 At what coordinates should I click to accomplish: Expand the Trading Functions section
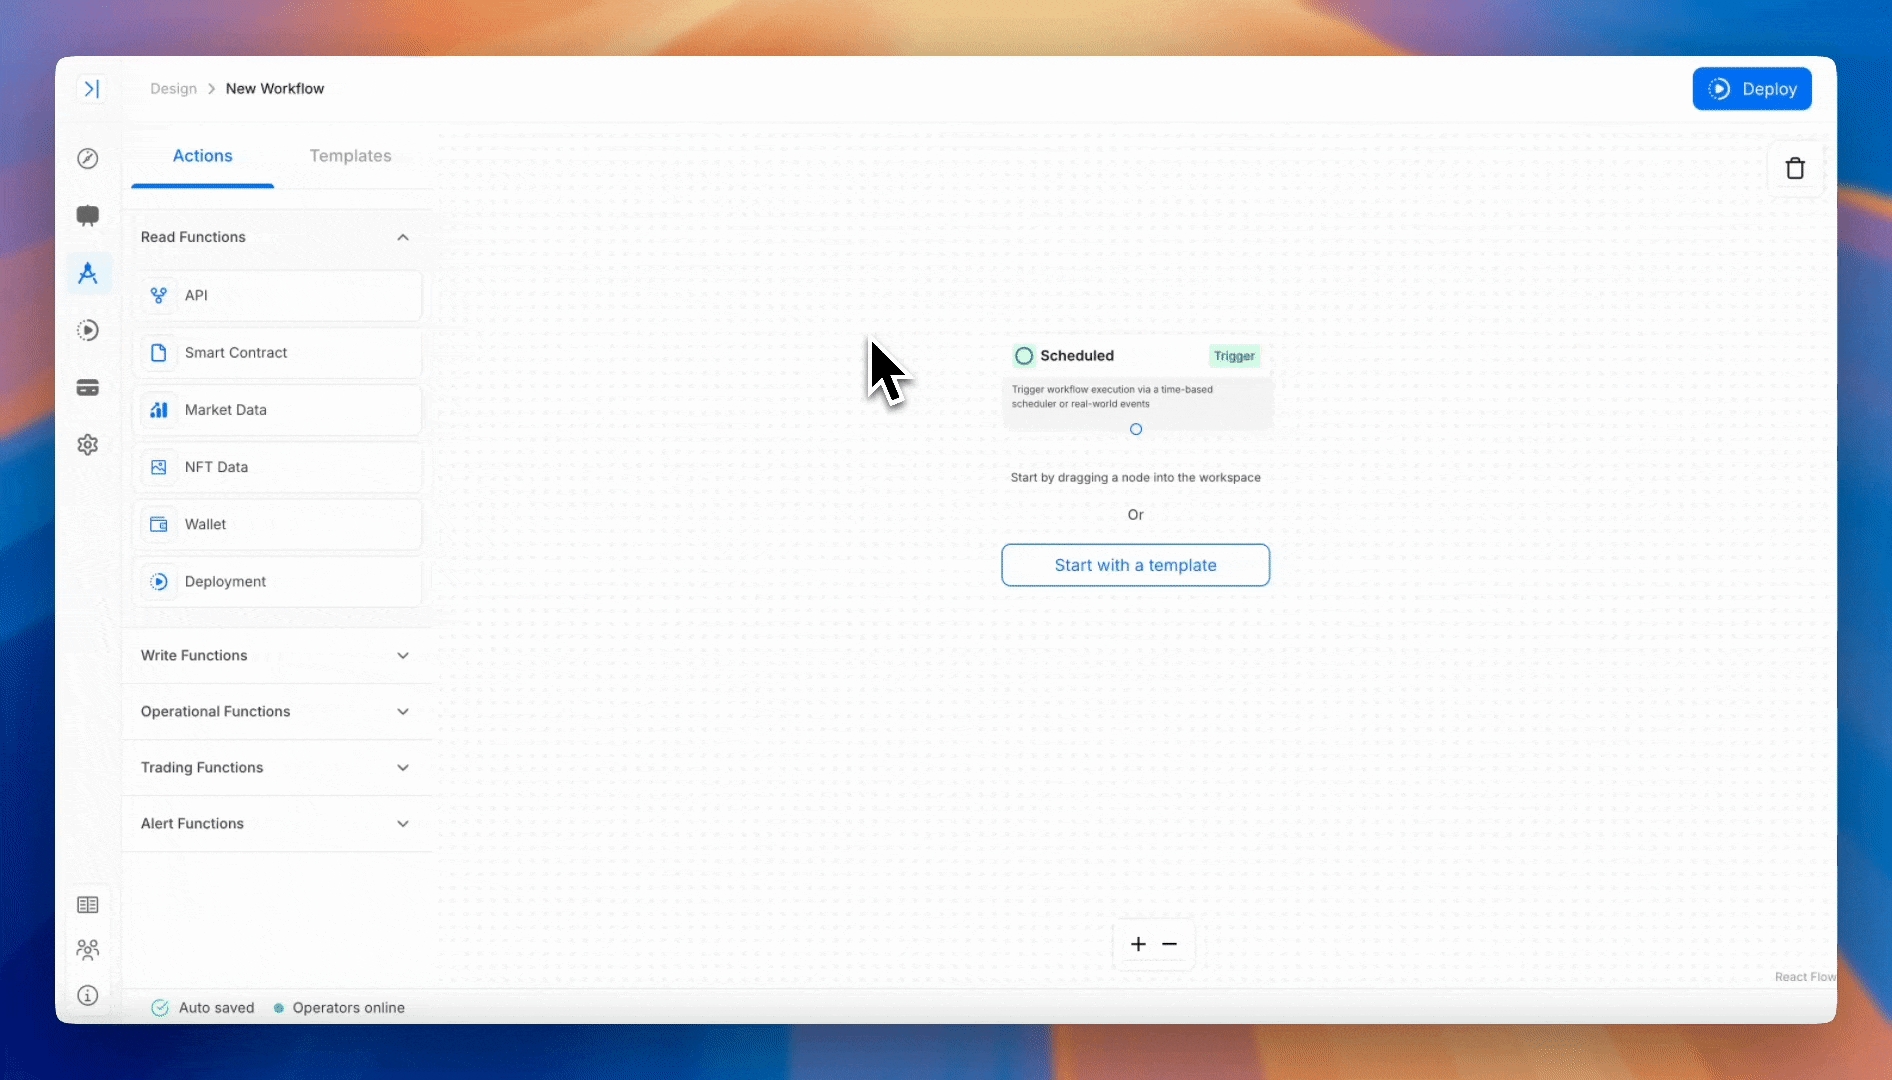coord(402,768)
